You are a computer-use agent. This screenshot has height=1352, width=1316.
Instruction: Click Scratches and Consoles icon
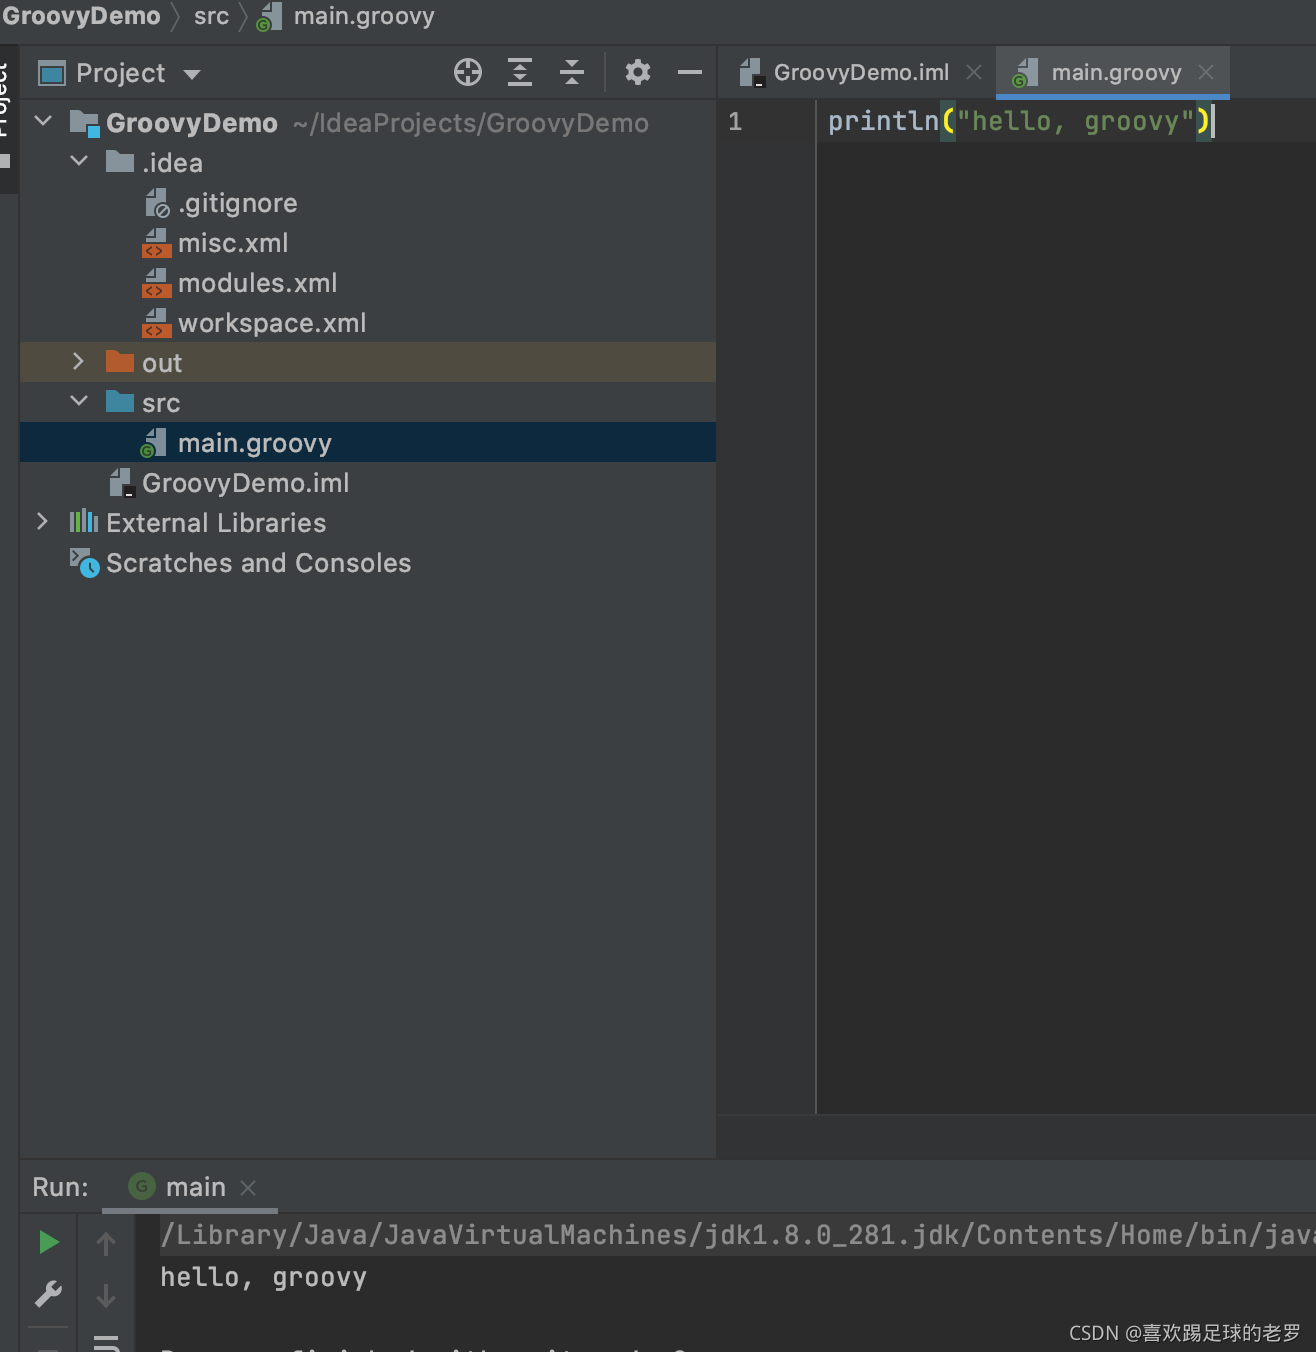(x=84, y=562)
